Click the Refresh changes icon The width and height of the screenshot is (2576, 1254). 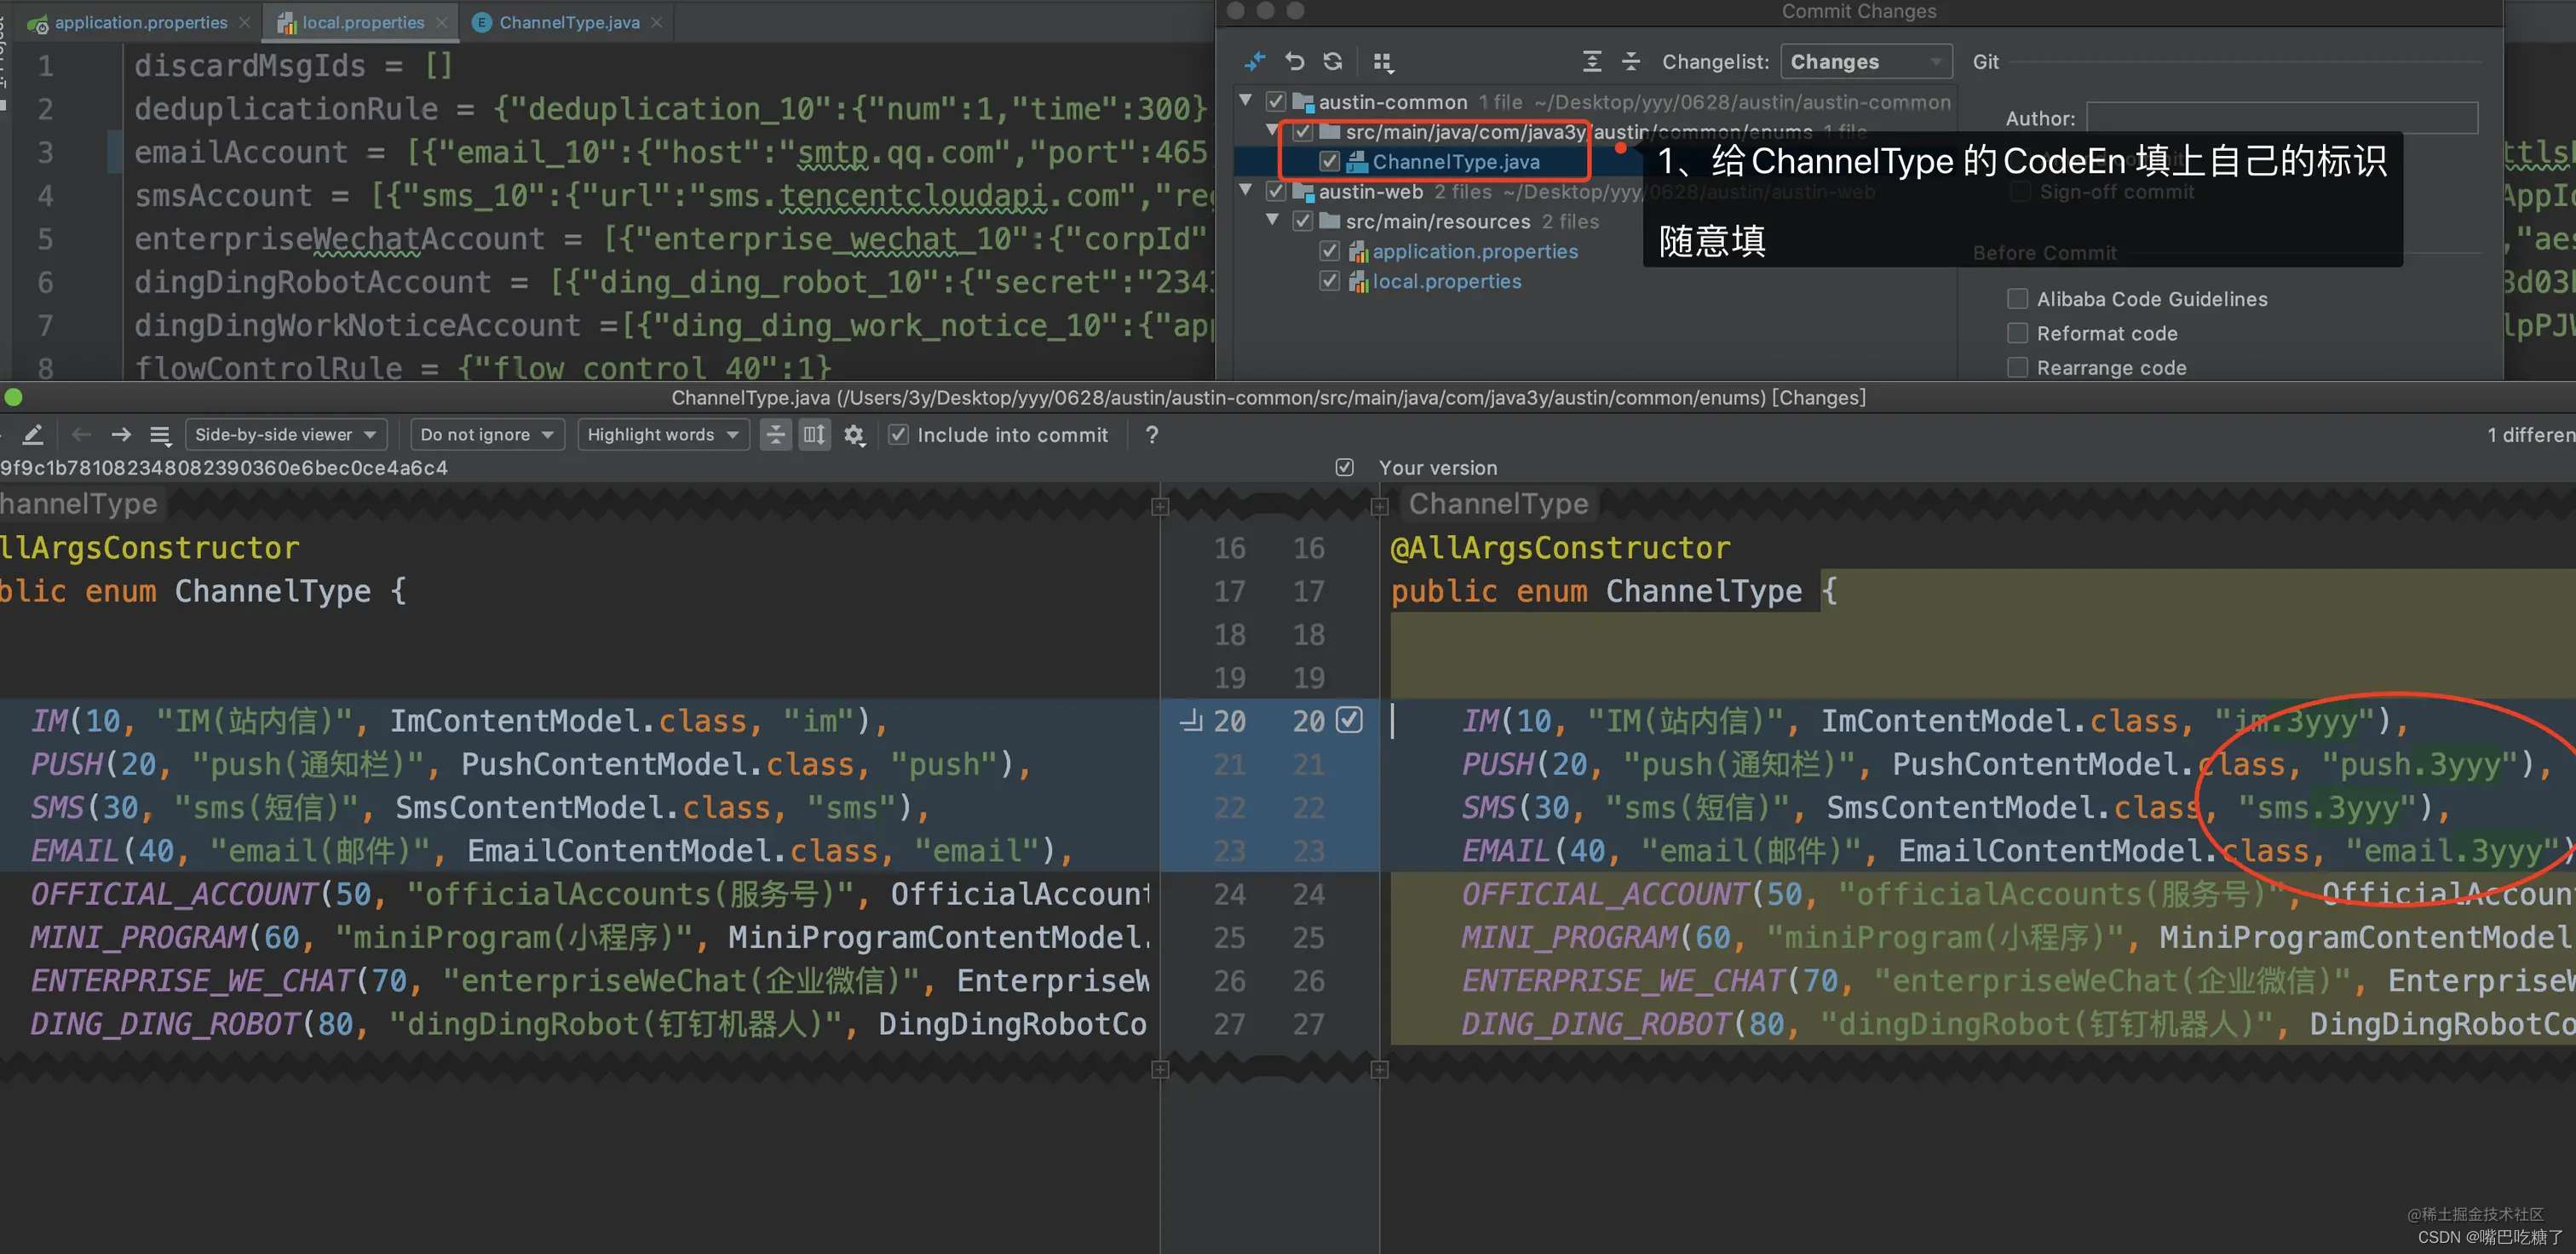pyautogui.click(x=1333, y=62)
